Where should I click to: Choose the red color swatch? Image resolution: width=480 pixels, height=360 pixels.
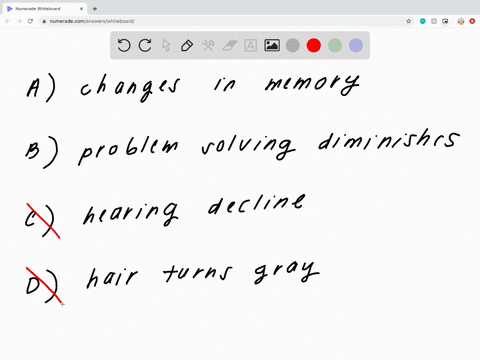[x=314, y=45]
